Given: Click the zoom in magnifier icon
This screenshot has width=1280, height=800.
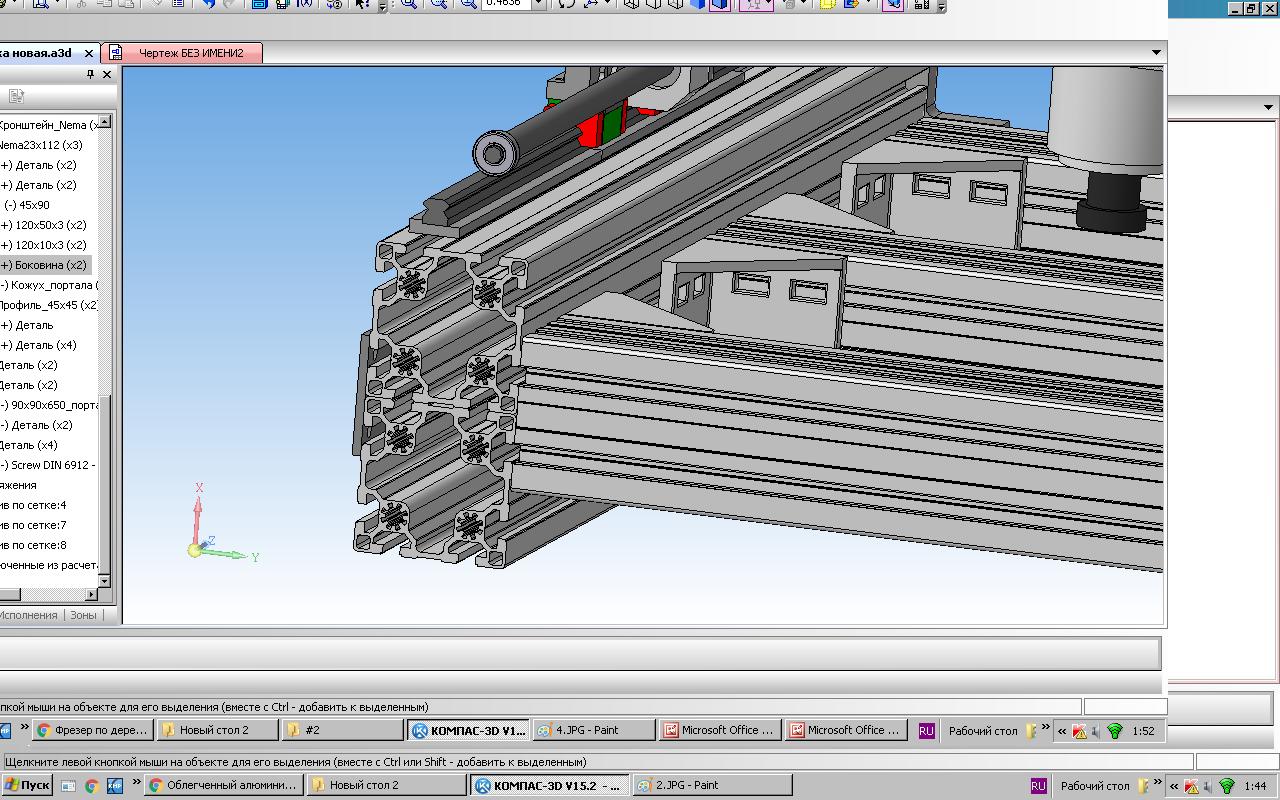Looking at the screenshot, I should (409, 4).
